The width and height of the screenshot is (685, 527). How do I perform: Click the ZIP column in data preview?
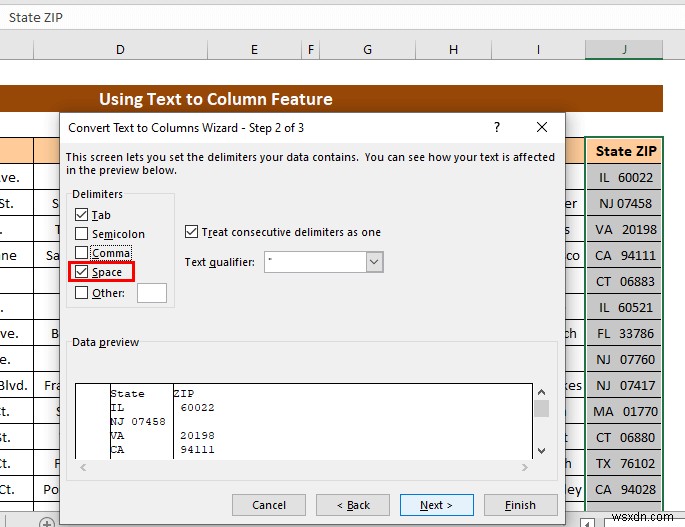click(353, 421)
